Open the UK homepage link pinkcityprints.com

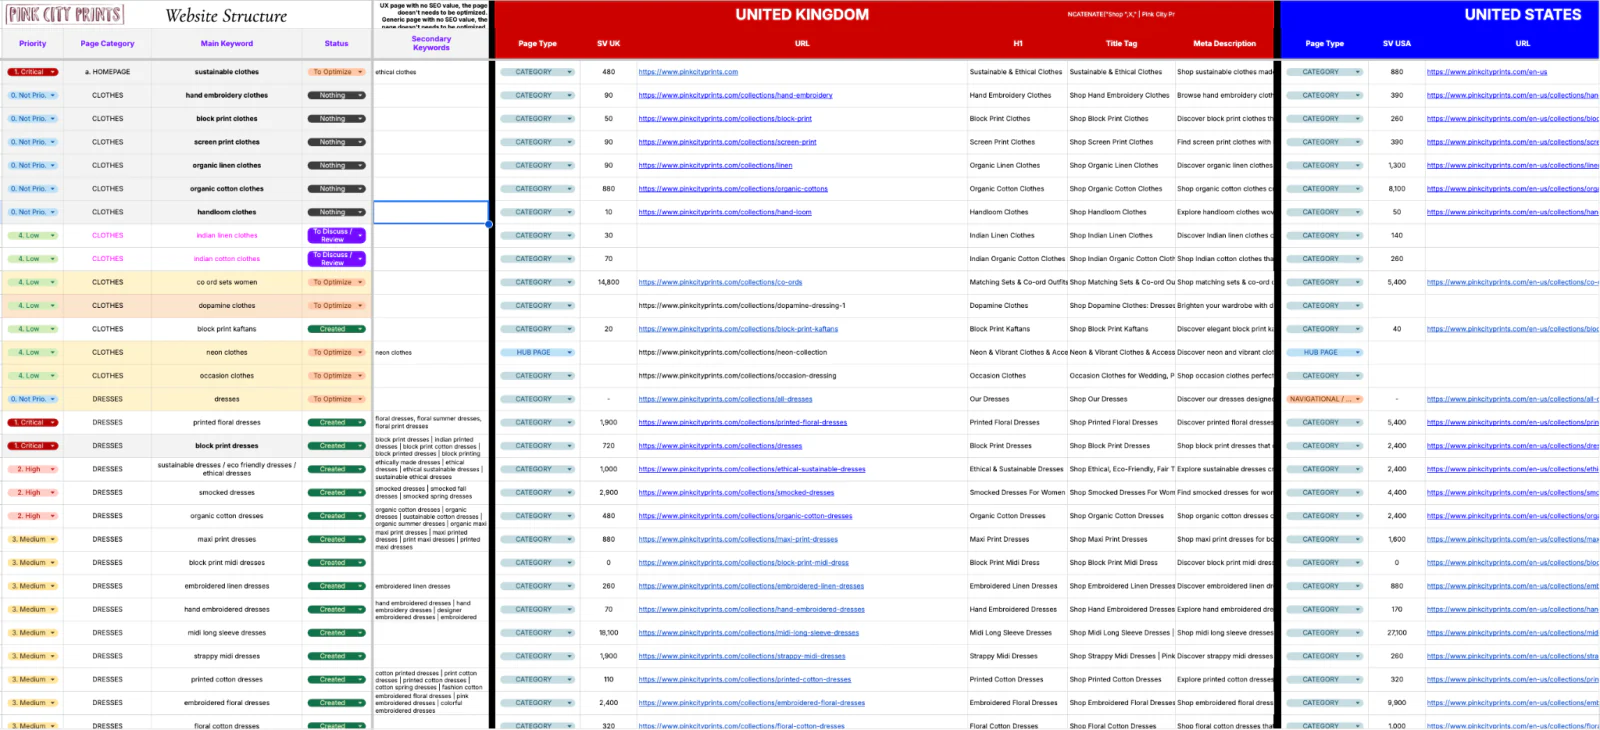point(688,72)
